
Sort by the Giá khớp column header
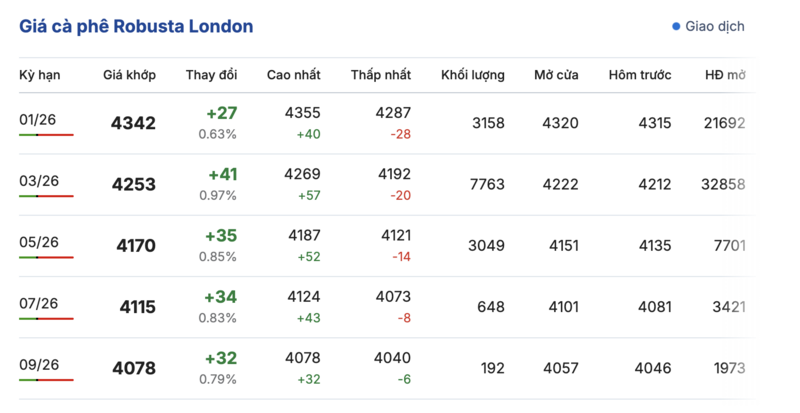pos(129,75)
